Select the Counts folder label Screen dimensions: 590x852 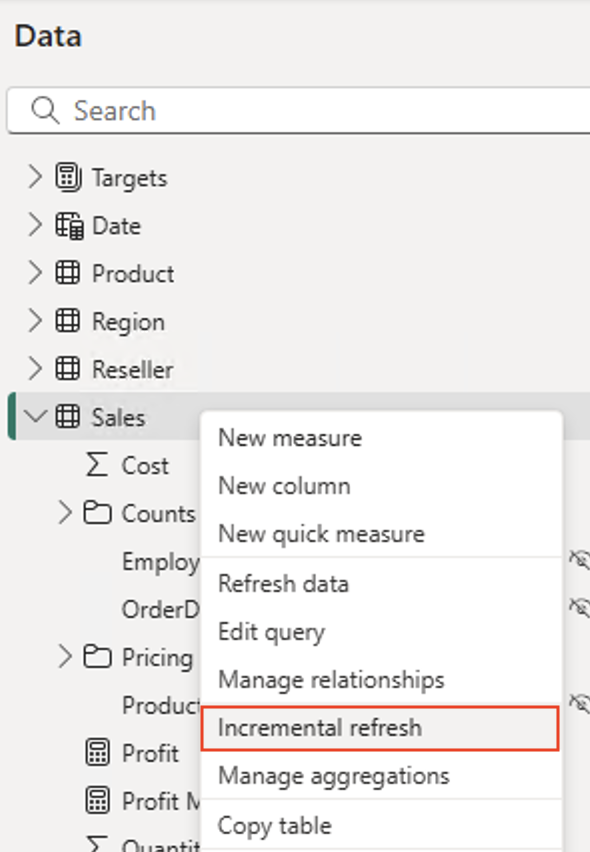coord(159,513)
